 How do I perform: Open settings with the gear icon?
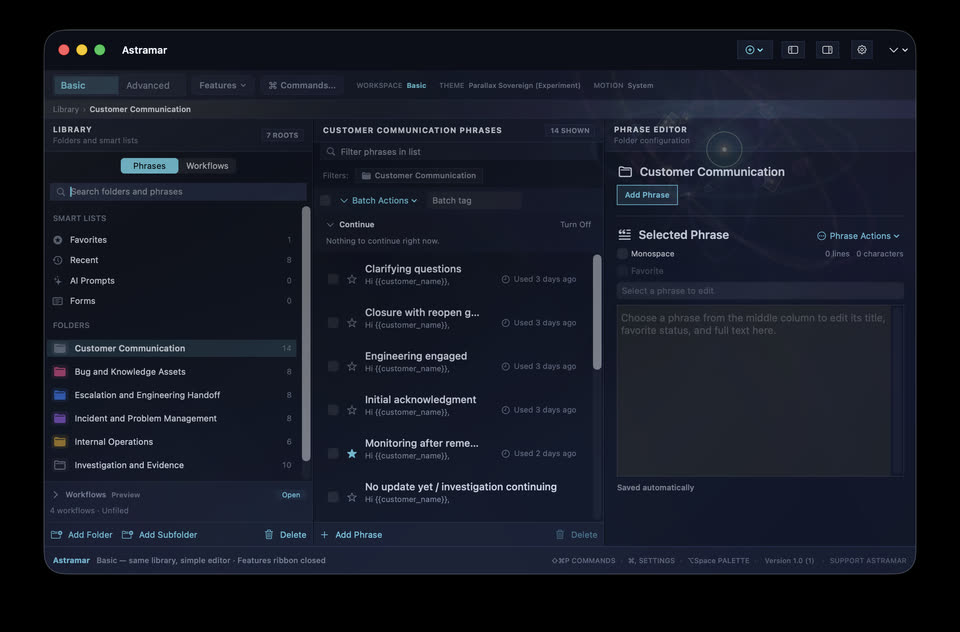tap(861, 50)
